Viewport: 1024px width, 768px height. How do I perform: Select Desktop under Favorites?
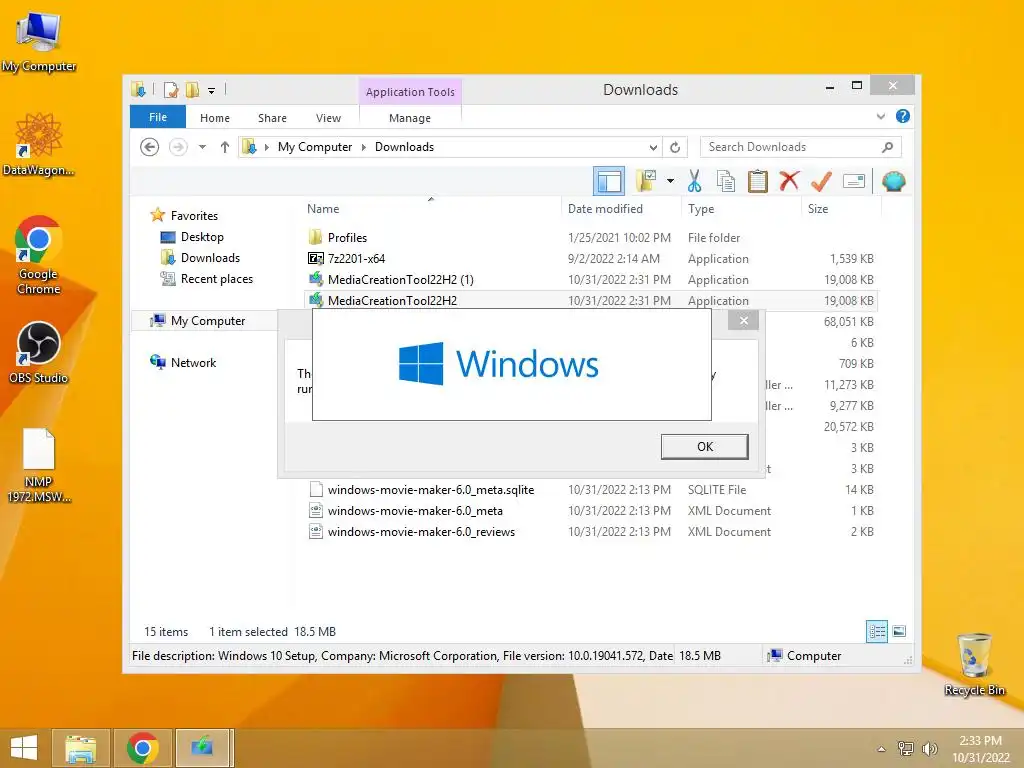202,236
